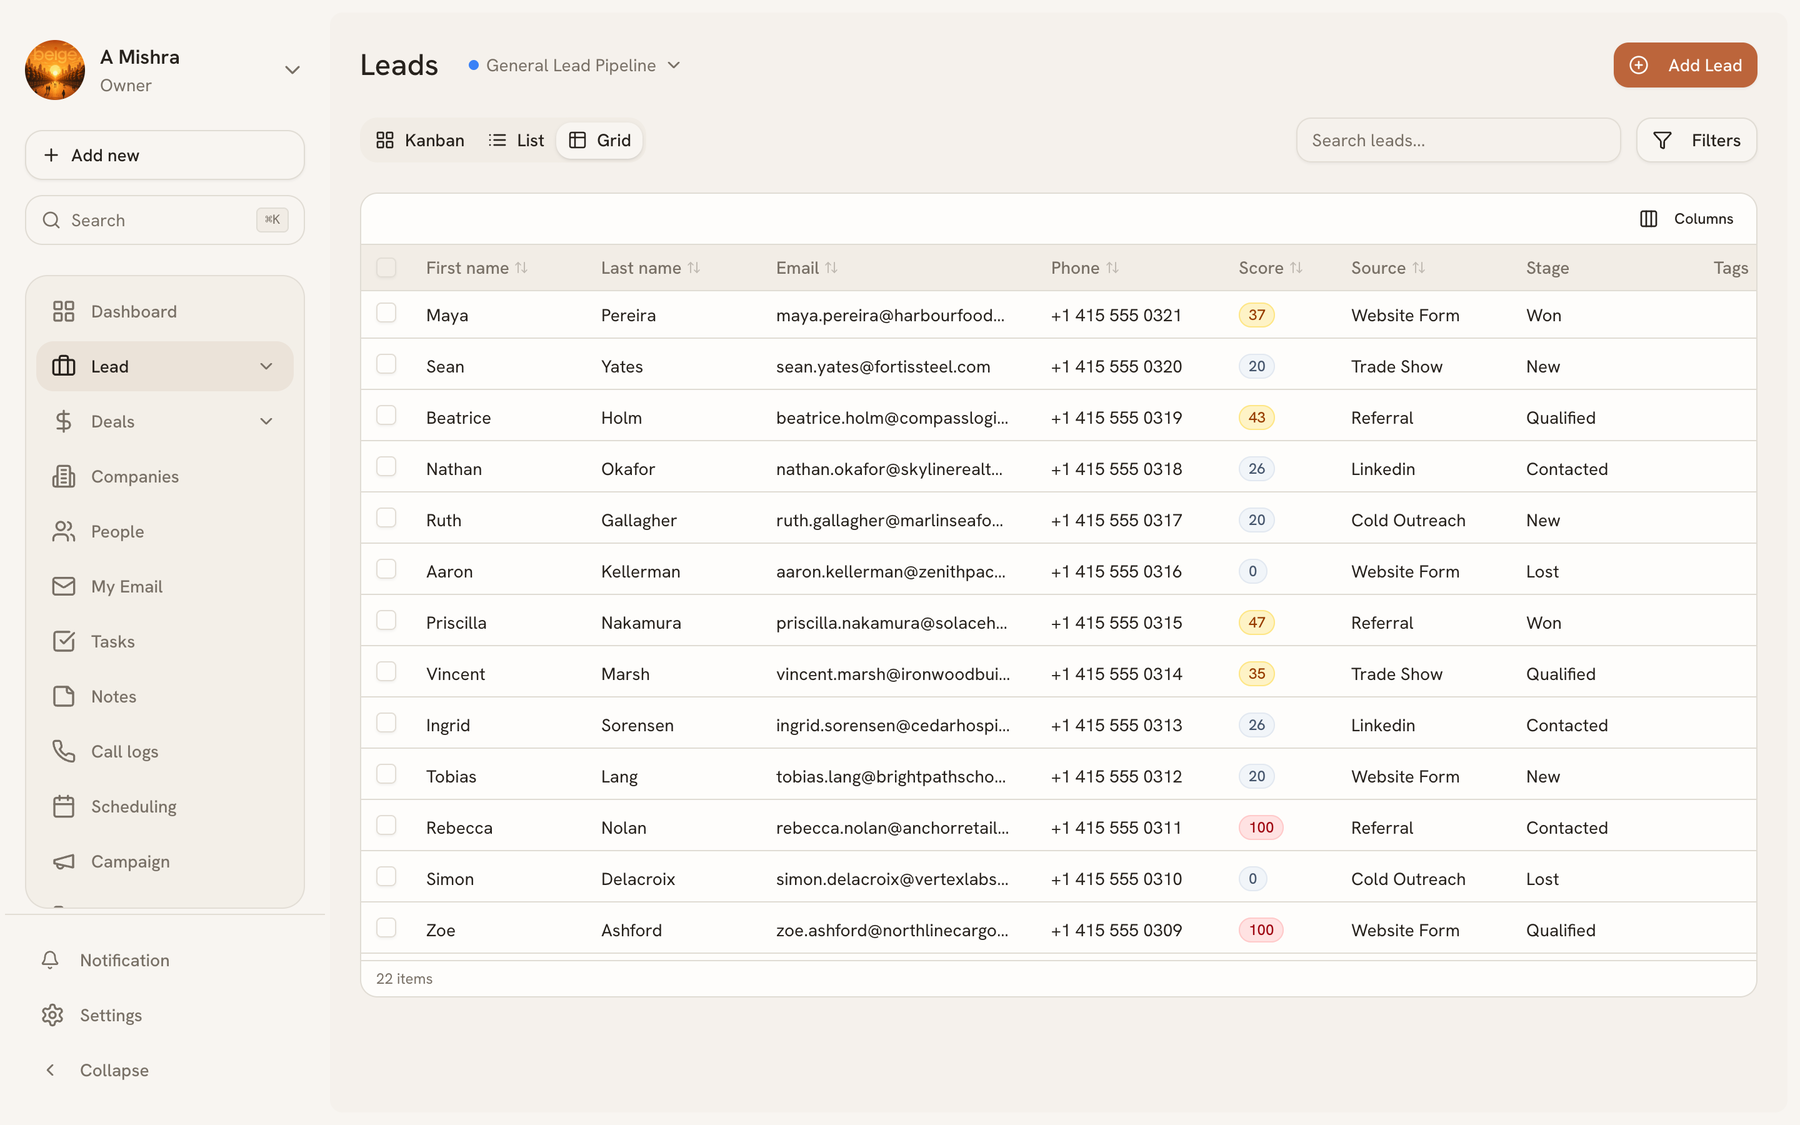Sort by Phone column arrows

click(1112, 268)
